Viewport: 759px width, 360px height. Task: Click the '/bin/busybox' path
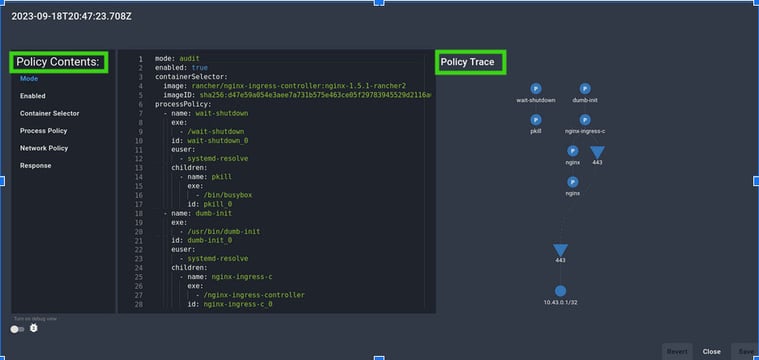point(228,195)
